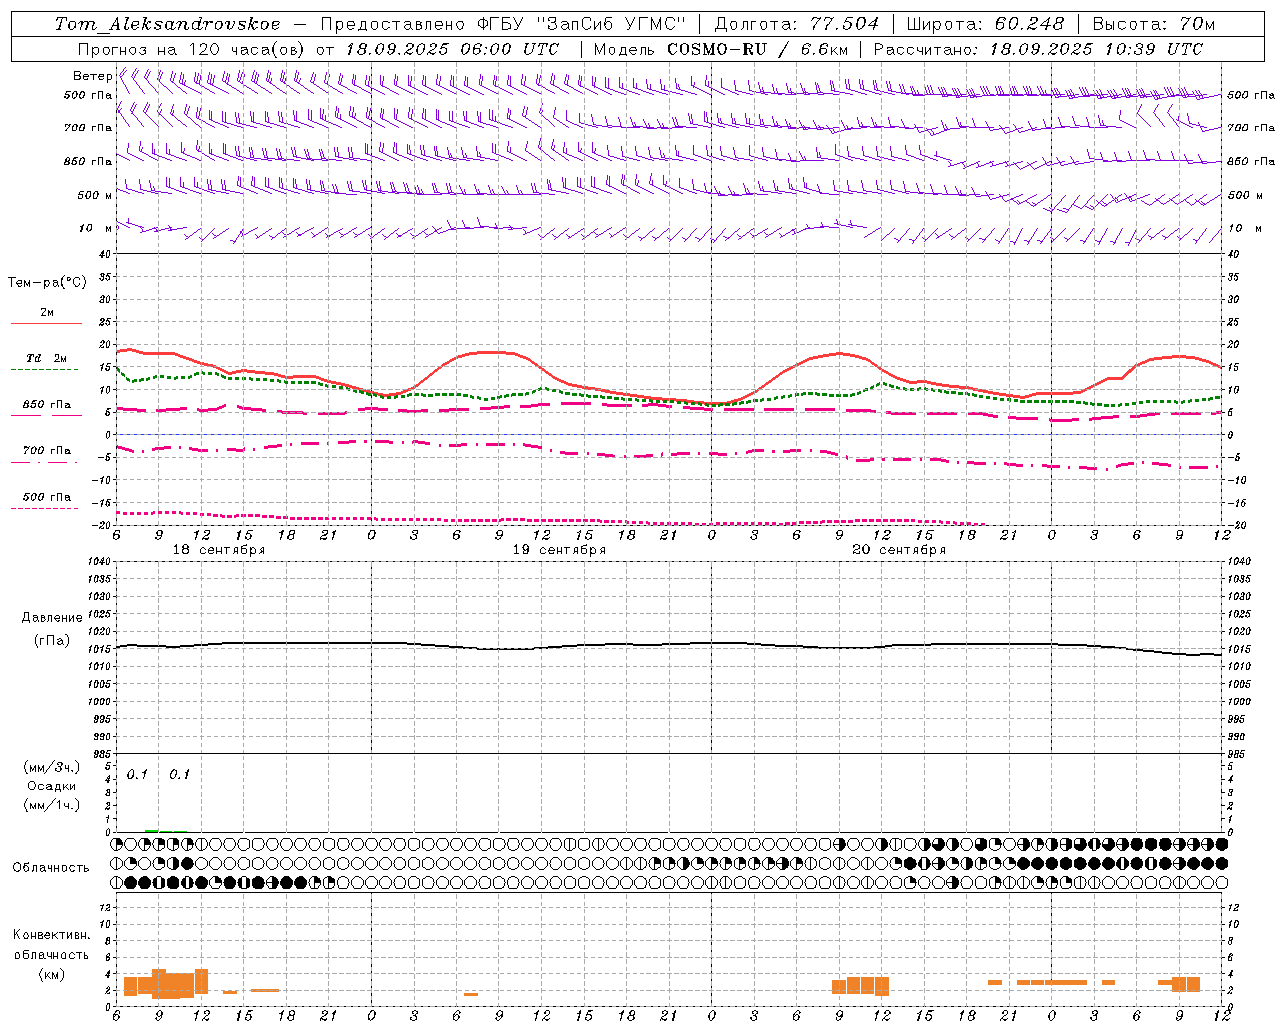1280x1024 pixels.
Task: Click the station name Tom_Aleksandrovskoe
Action: pyautogui.click(x=167, y=24)
